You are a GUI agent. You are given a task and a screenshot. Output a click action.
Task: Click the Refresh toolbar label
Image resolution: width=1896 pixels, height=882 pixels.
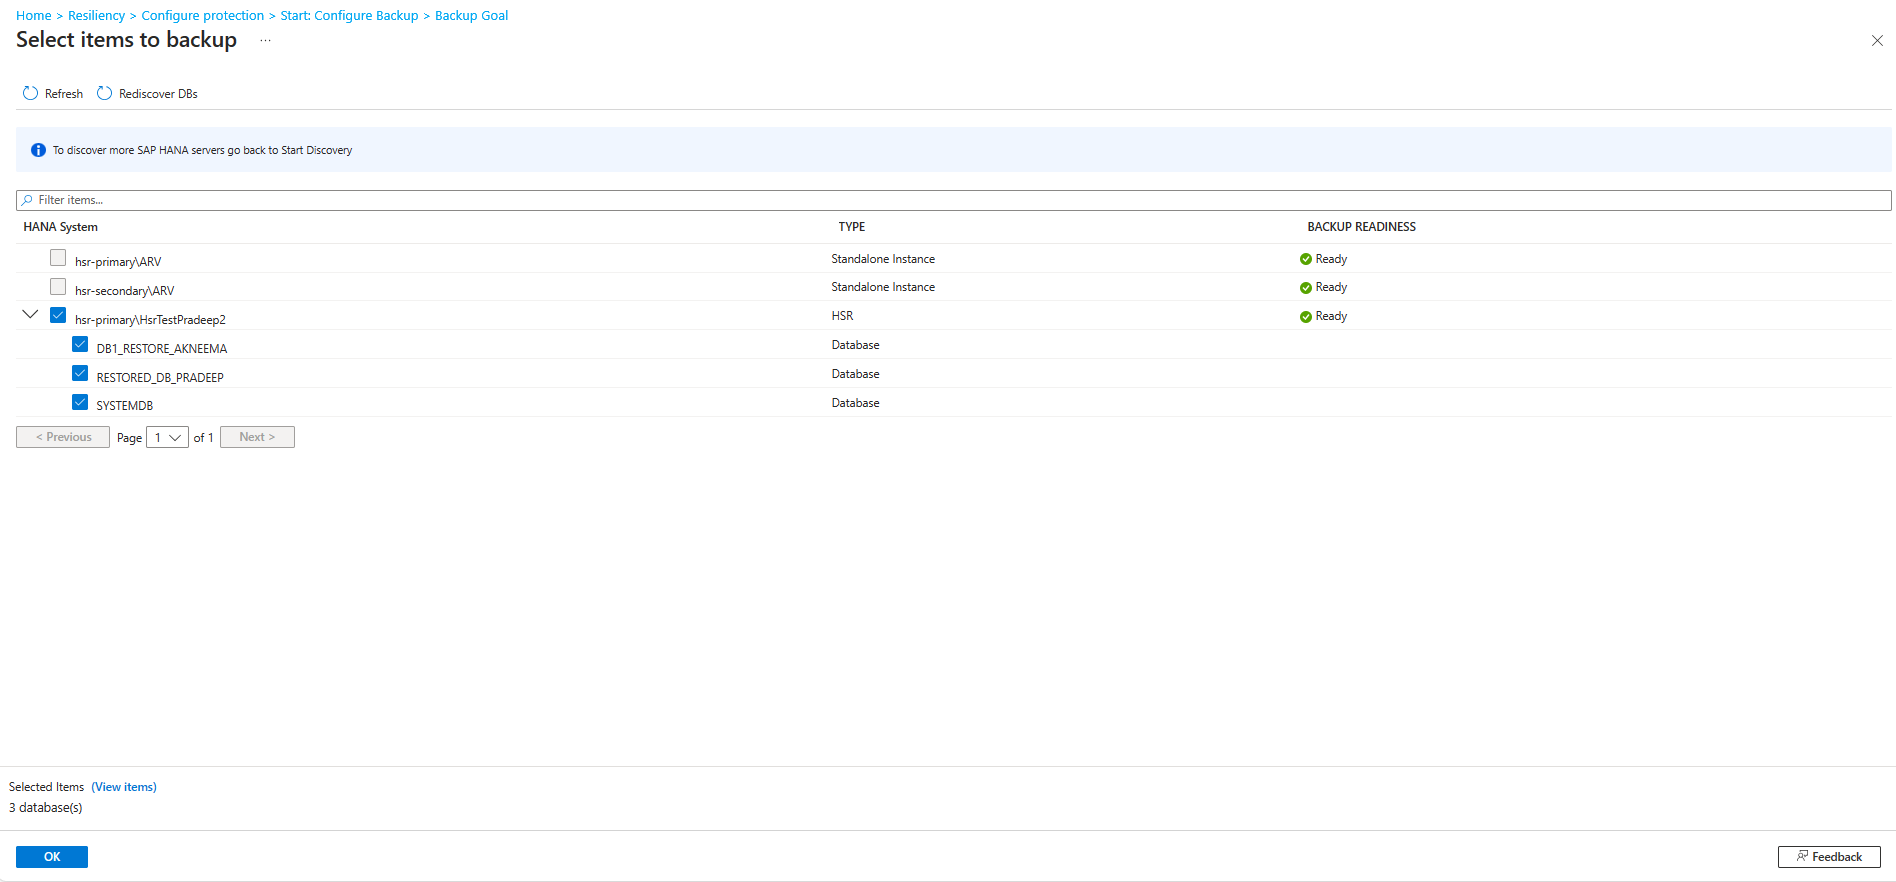coord(64,94)
